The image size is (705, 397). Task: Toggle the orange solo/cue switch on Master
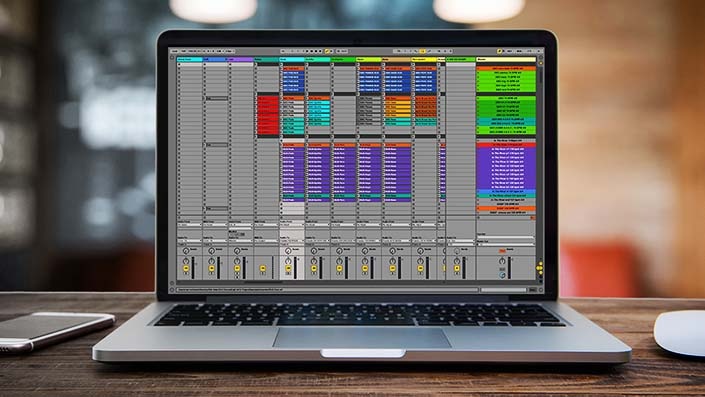pos(502,251)
